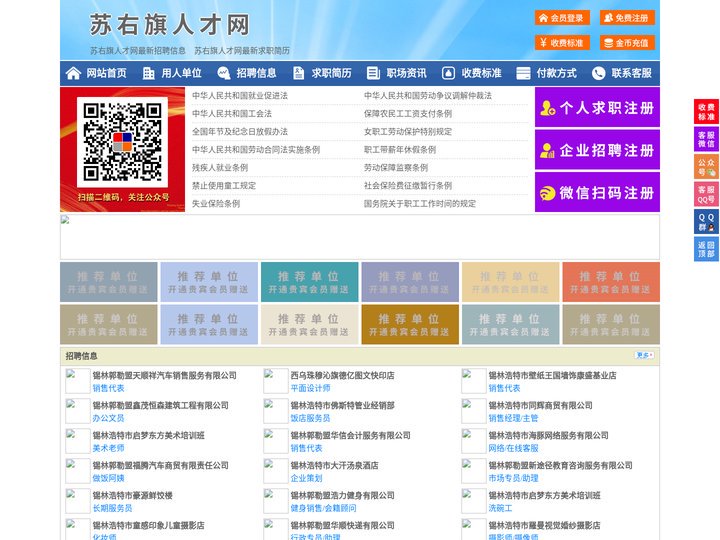Click logo thumbnail of 锡林浩特市壁纸王国墙饰康盛基业店
Image resolution: width=720 pixels, height=540 pixels.
click(x=473, y=381)
